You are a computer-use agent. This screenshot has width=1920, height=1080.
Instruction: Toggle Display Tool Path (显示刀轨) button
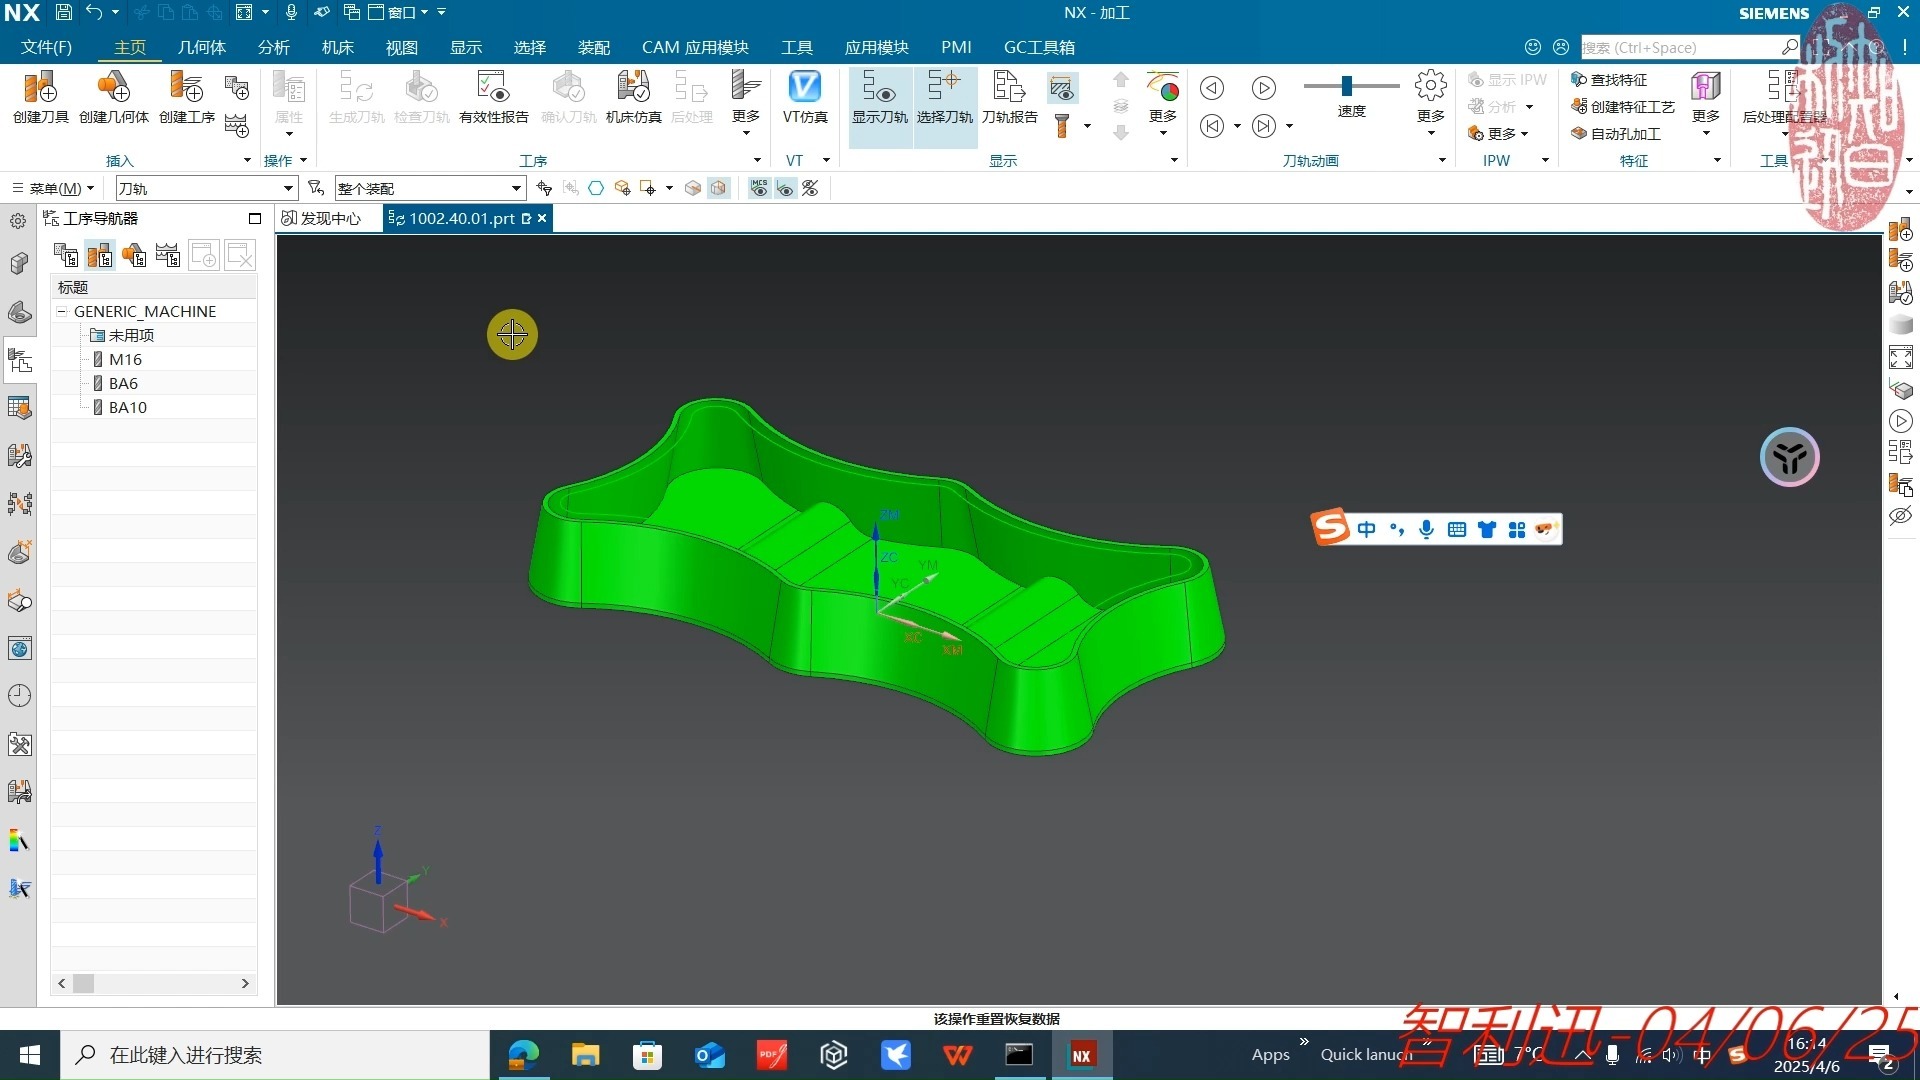879,90
